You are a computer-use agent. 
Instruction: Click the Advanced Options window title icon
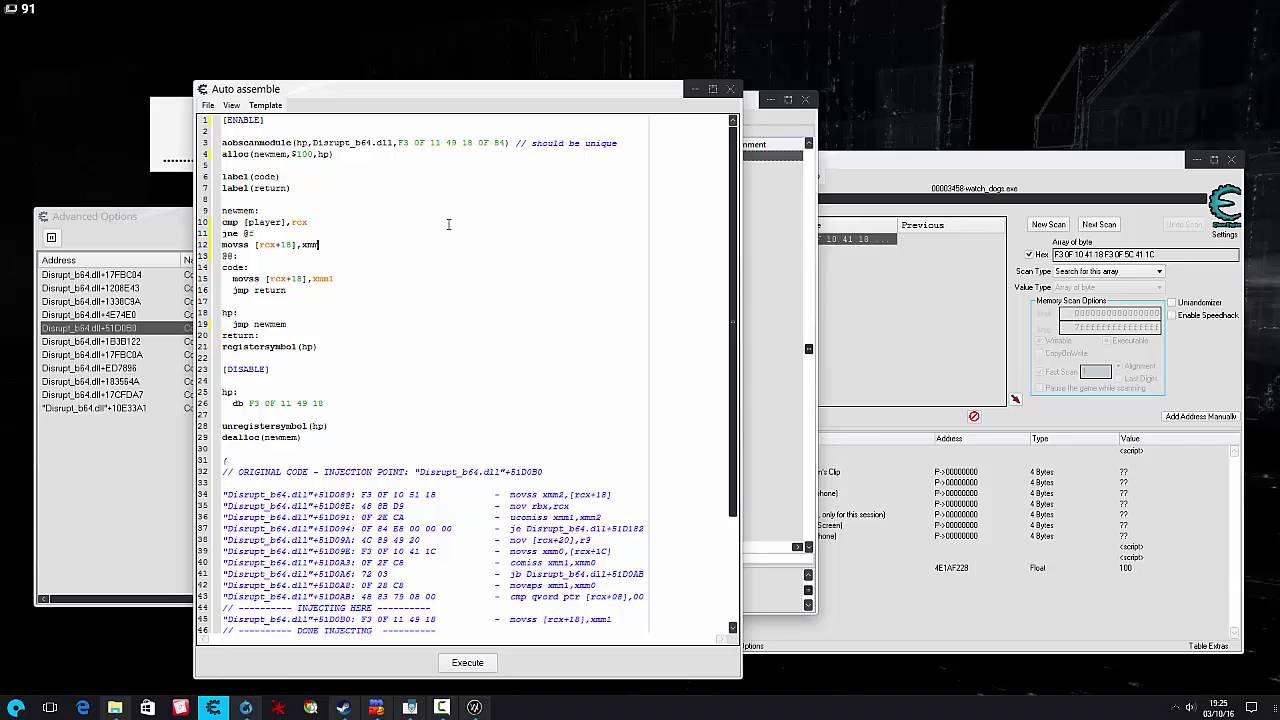pyautogui.click(x=43, y=216)
